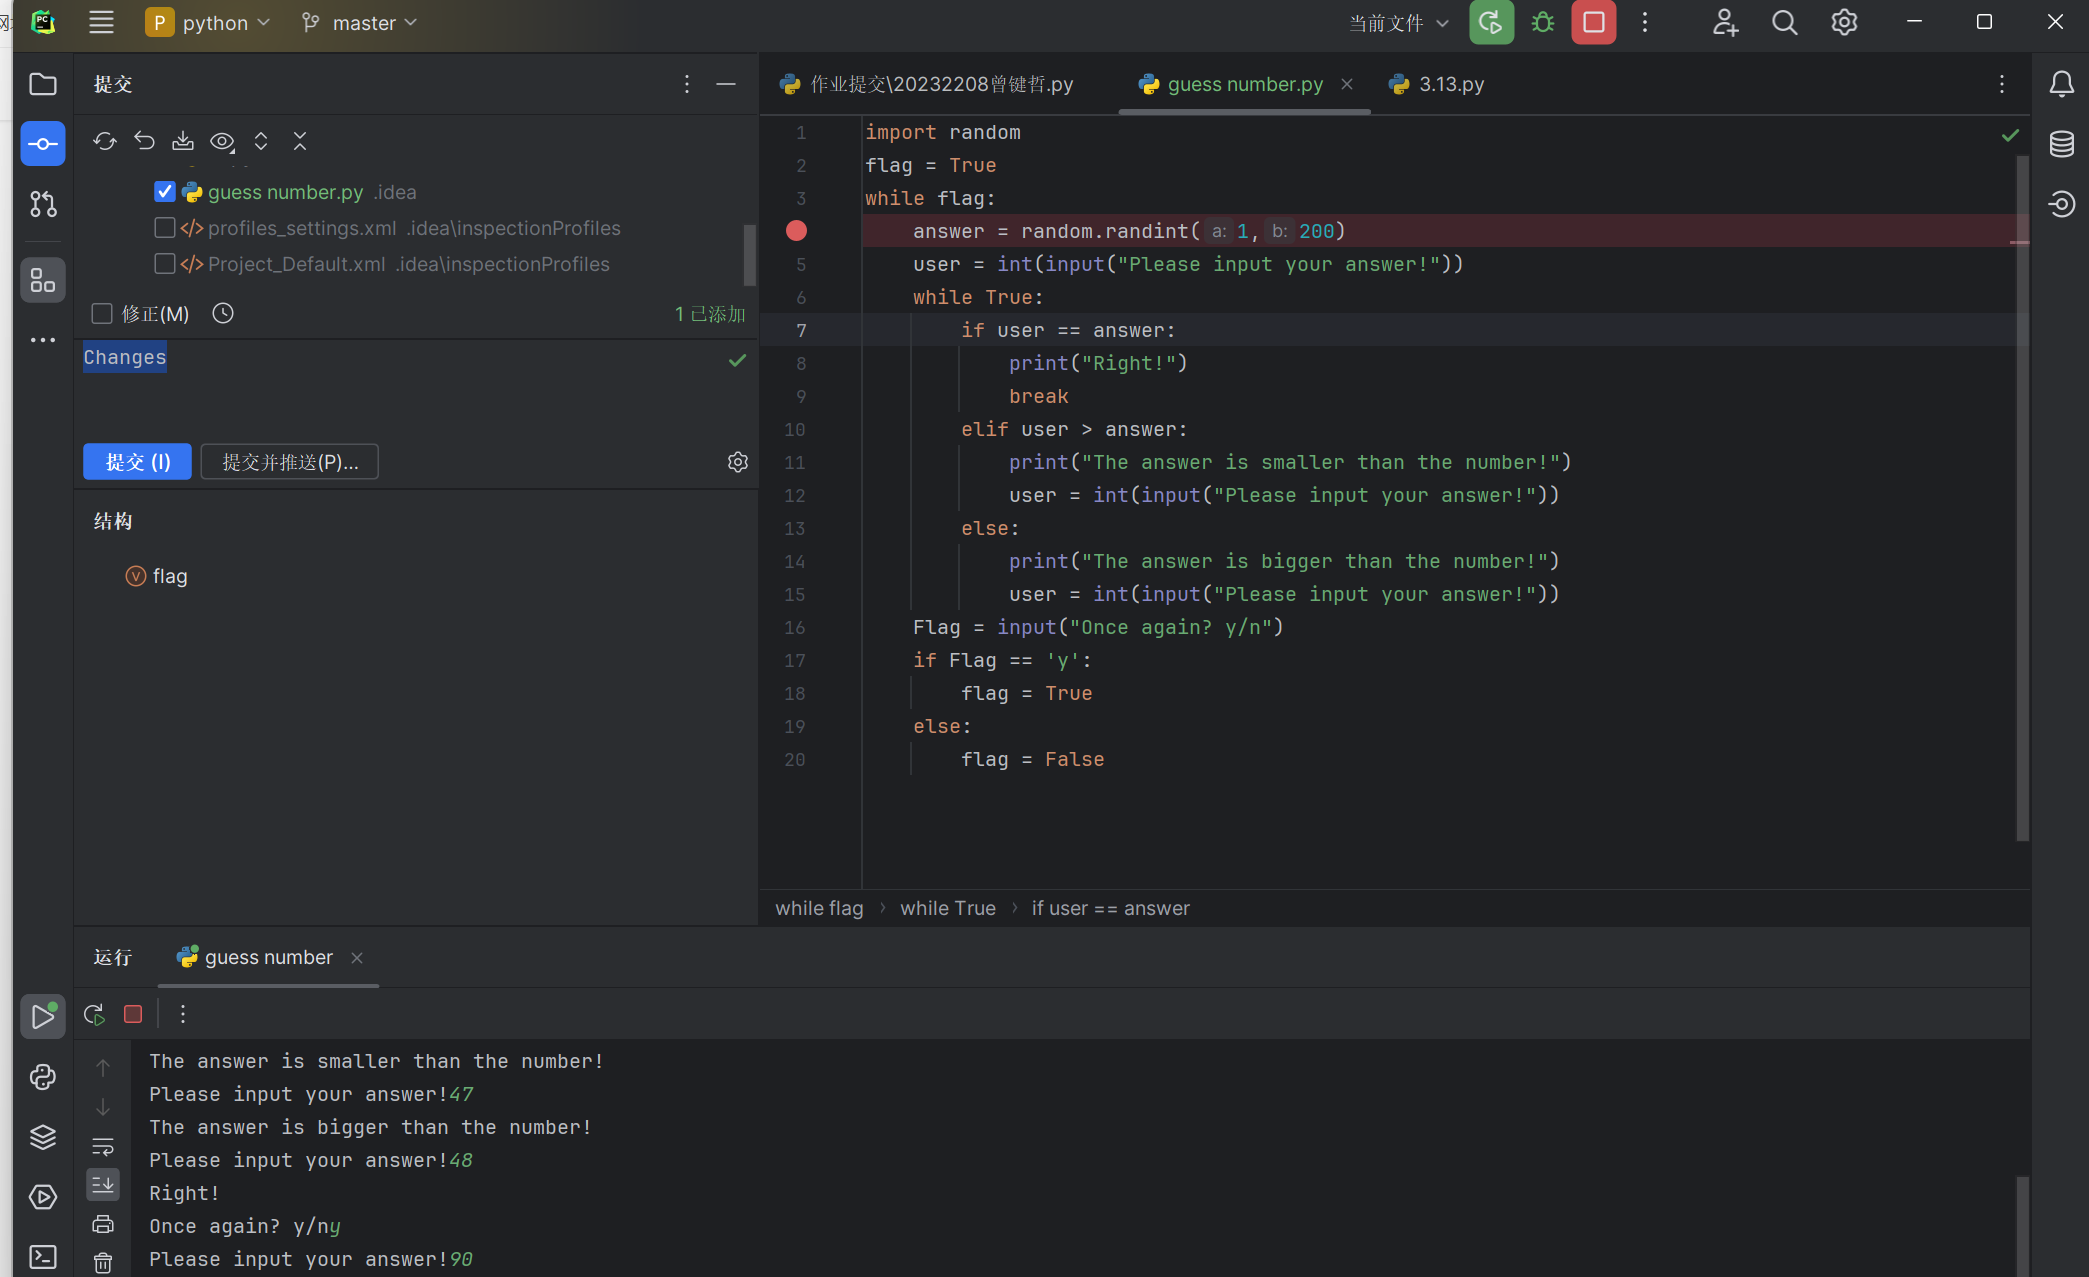Click the Database tool window icon

2061,144
